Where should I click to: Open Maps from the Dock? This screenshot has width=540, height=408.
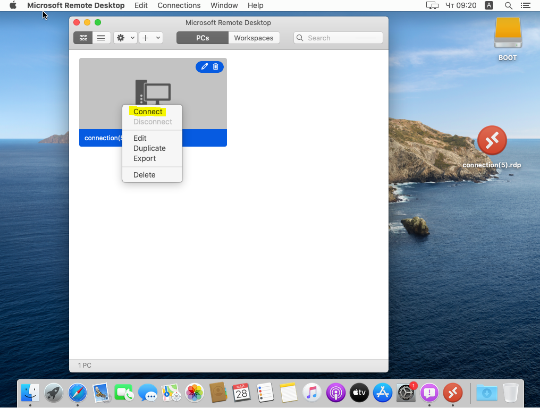click(171, 393)
